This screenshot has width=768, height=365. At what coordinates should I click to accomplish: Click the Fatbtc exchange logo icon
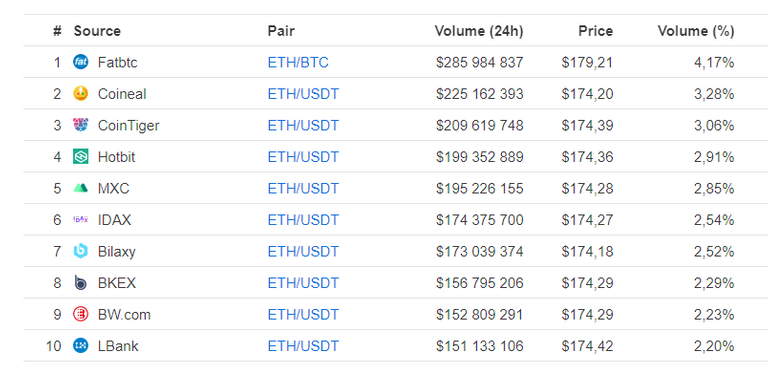tap(81, 62)
